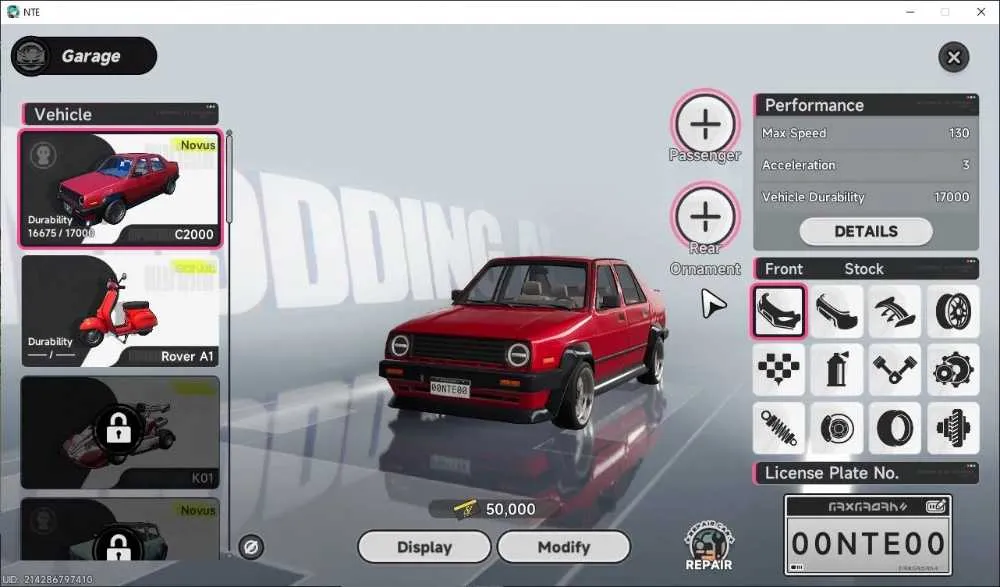Select the turbocharger gear upgrade category

point(953,369)
